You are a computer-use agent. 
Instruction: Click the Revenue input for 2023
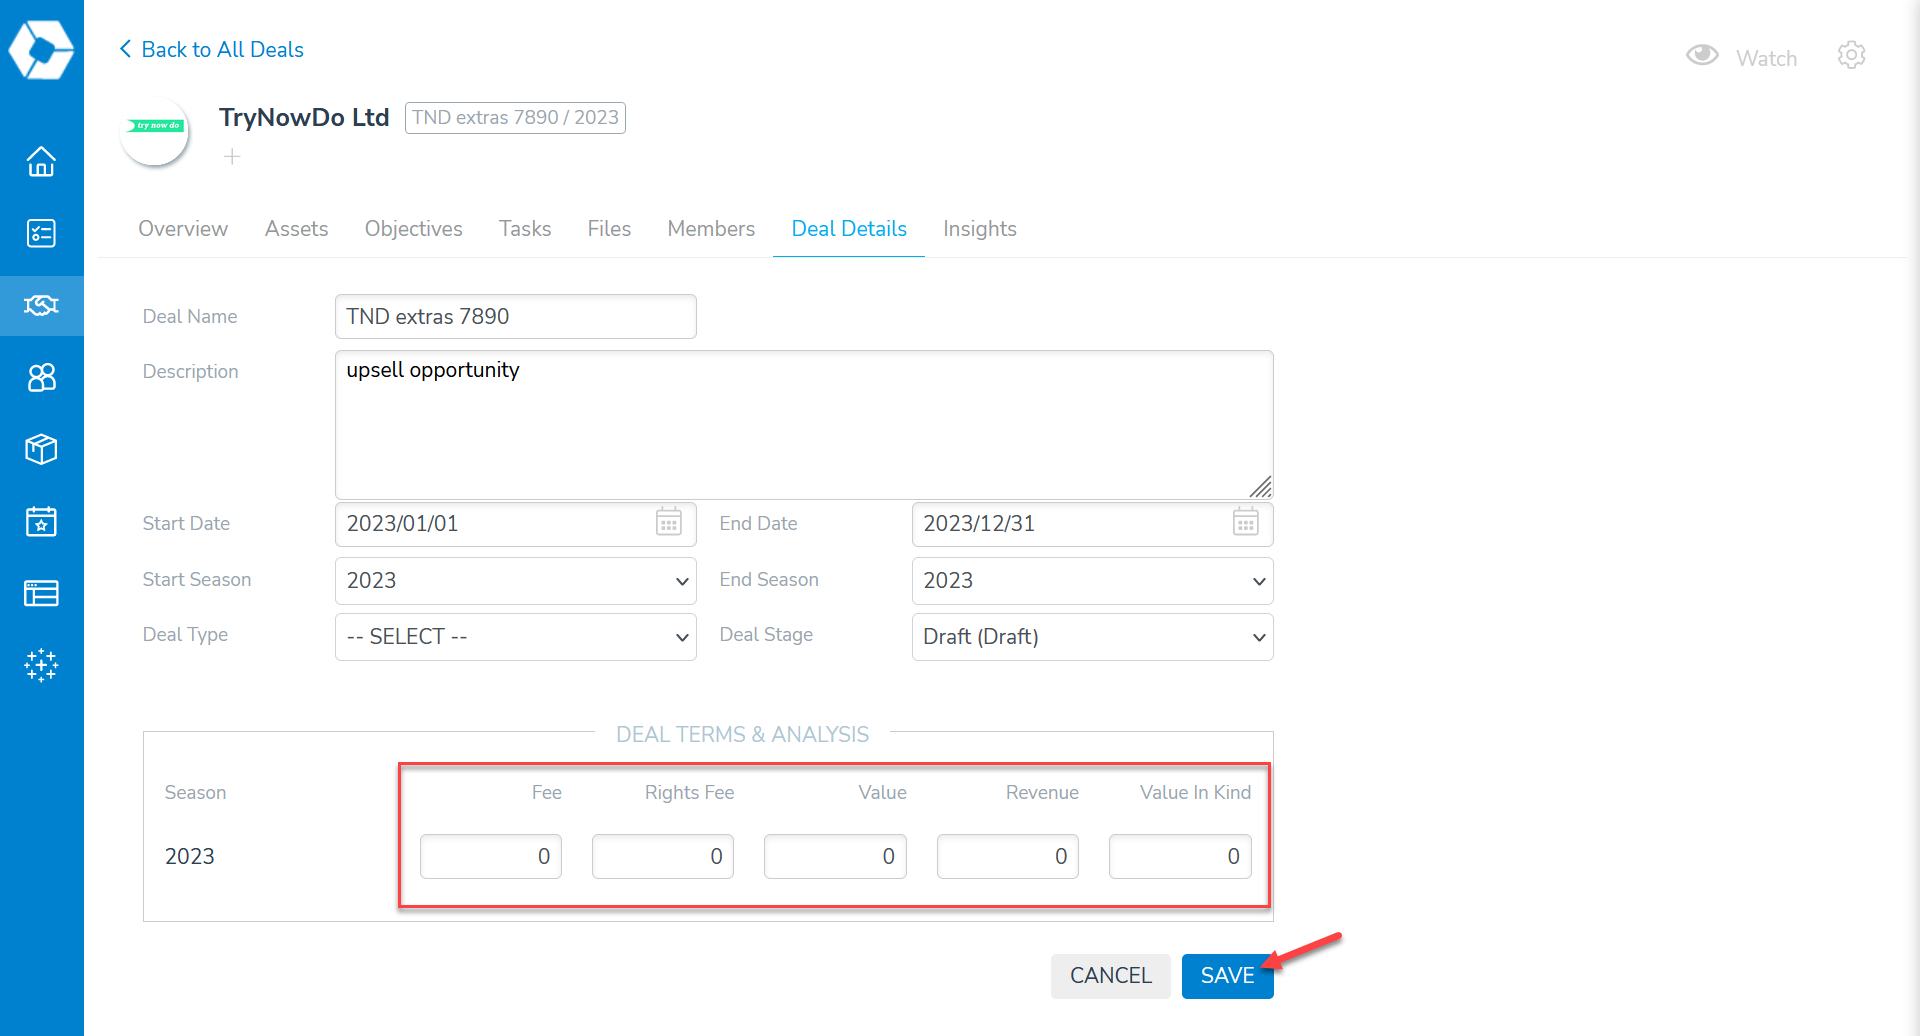pyautogui.click(x=1008, y=856)
